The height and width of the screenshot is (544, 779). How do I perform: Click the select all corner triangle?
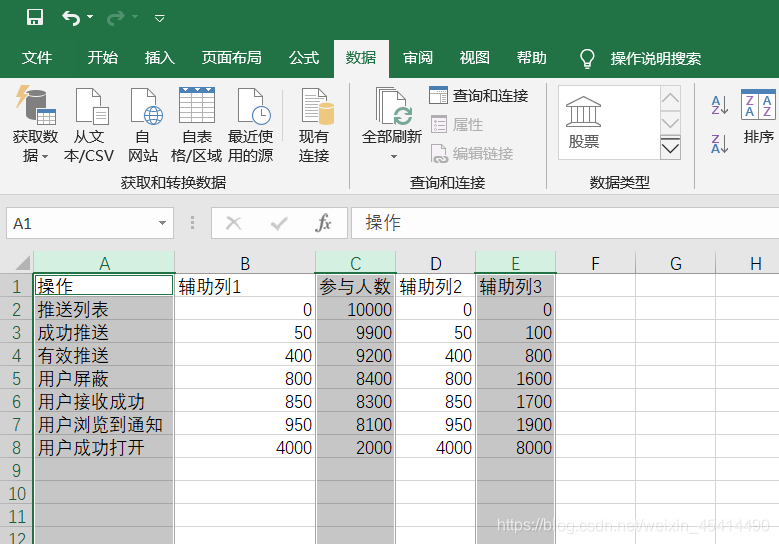click(x=21, y=262)
